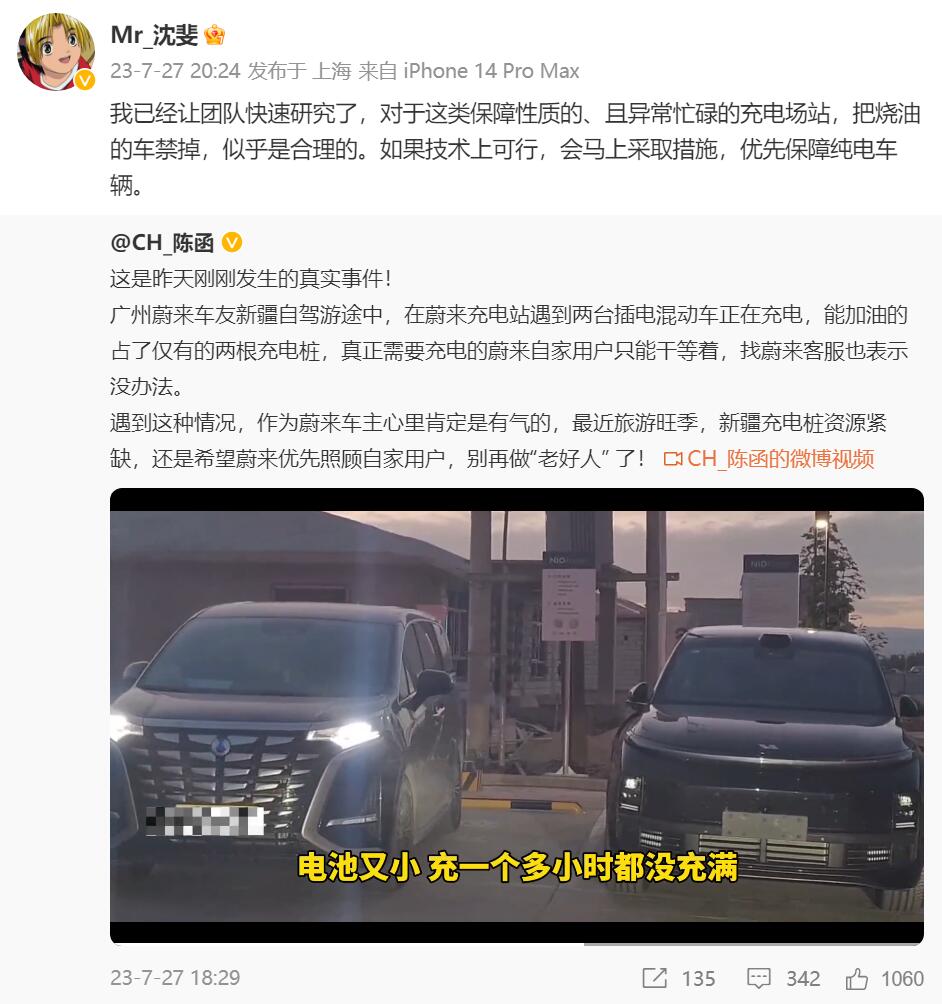Image resolution: width=942 pixels, height=1004 pixels.
Task: Open Mr_沈斐's profile avatar
Action: [56, 51]
